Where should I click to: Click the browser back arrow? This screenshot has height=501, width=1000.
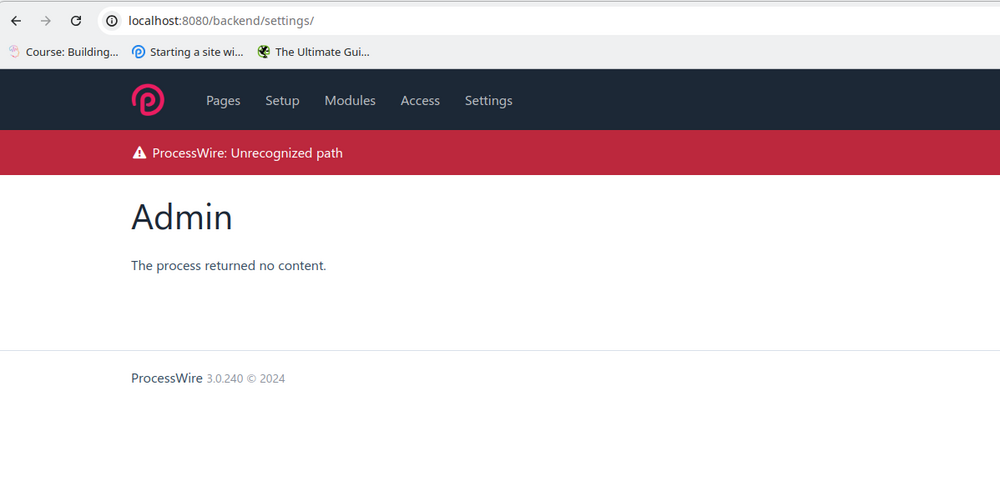pyautogui.click(x=16, y=21)
